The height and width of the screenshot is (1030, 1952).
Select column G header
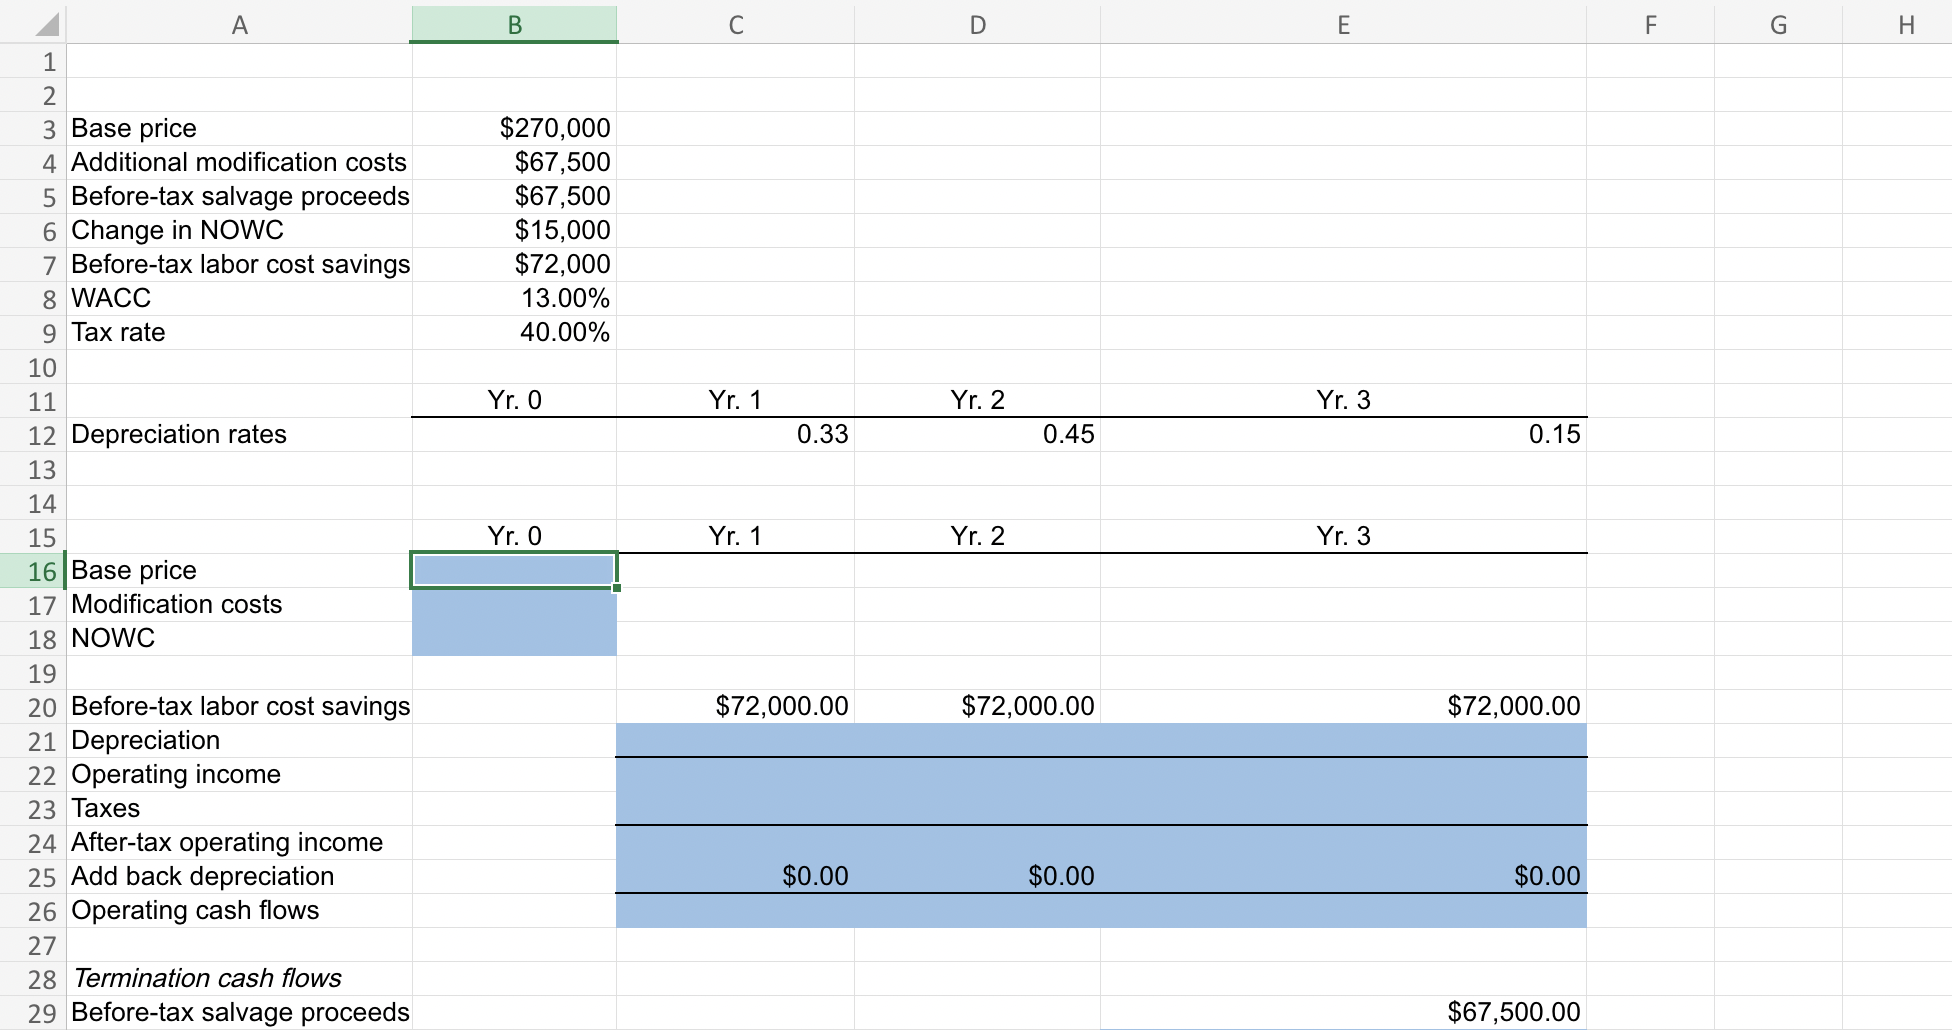point(1779,25)
